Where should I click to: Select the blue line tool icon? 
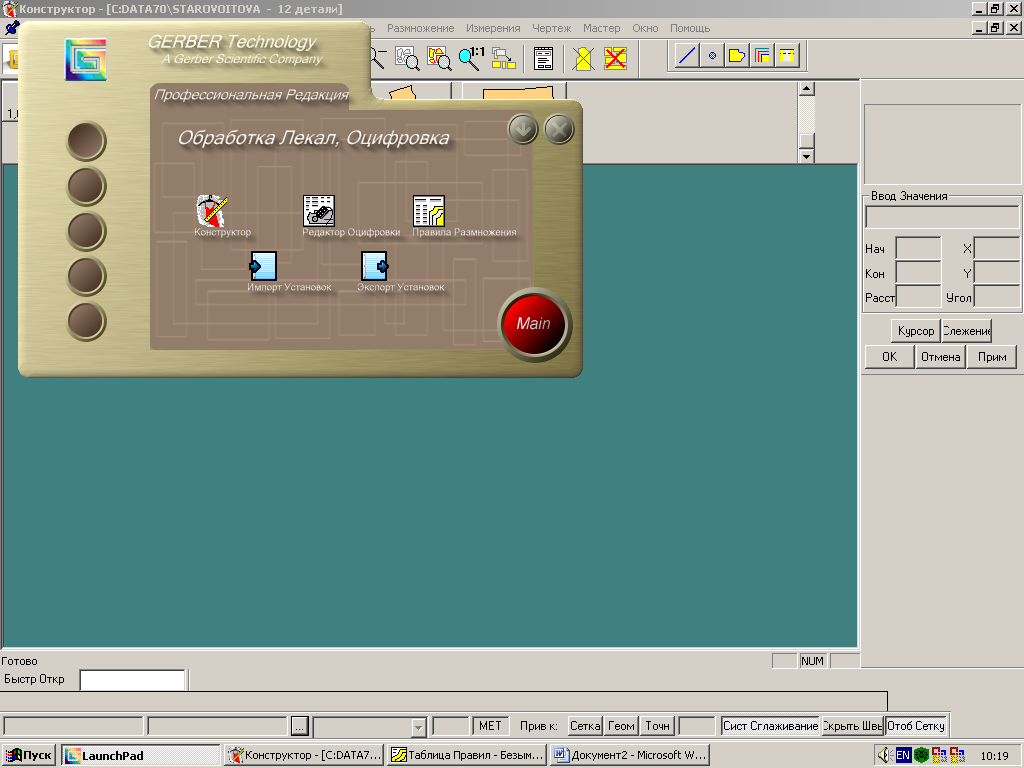click(x=686, y=56)
